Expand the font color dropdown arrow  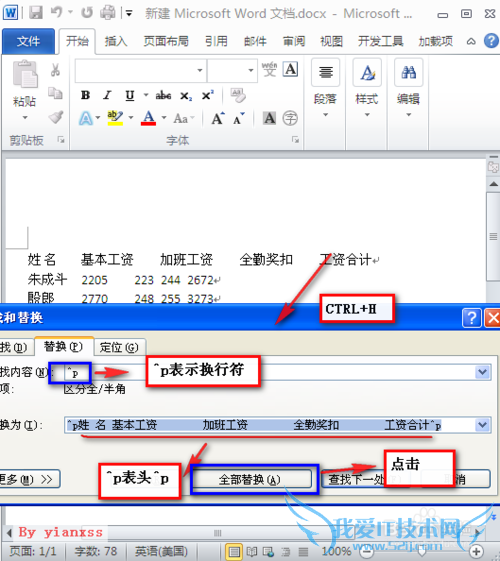point(164,117)
